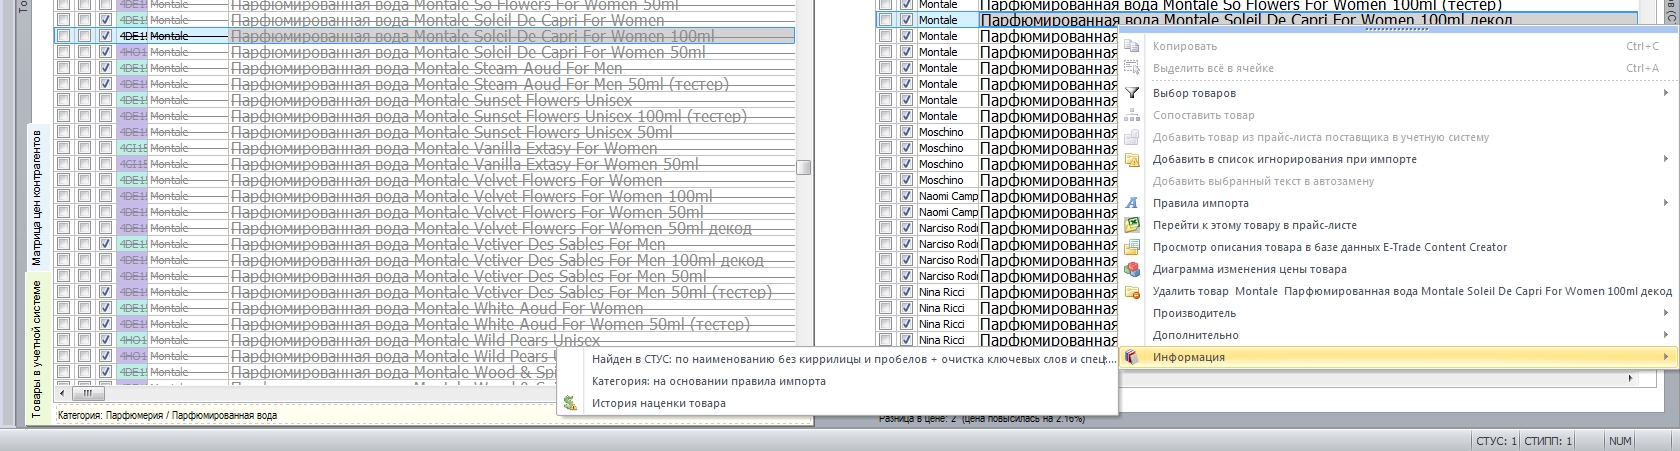Select row Vetiver Des Sables For Men 100ml декод
This screenshot has width=1680, height=451.
425,260
